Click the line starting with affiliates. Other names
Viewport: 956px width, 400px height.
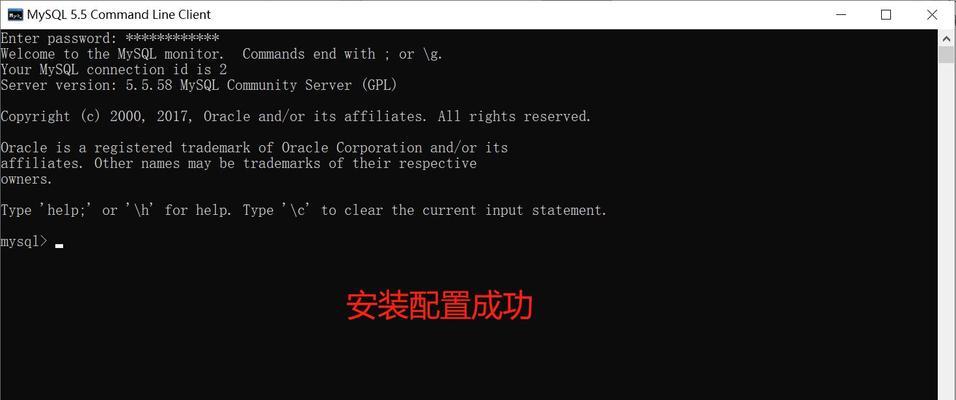click(x=238, y=163)
